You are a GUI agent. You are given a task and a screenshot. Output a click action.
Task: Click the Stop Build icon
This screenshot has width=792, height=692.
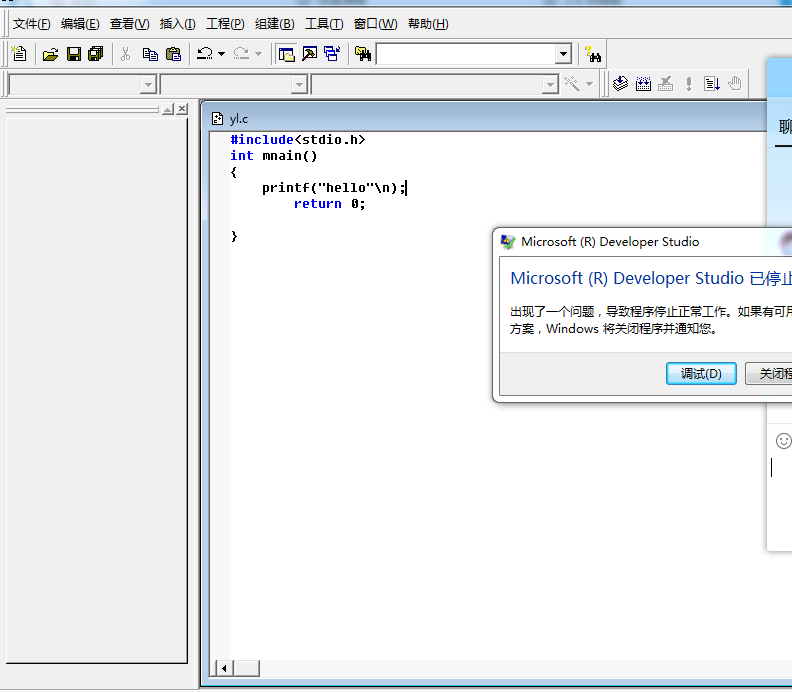(666, 83)
